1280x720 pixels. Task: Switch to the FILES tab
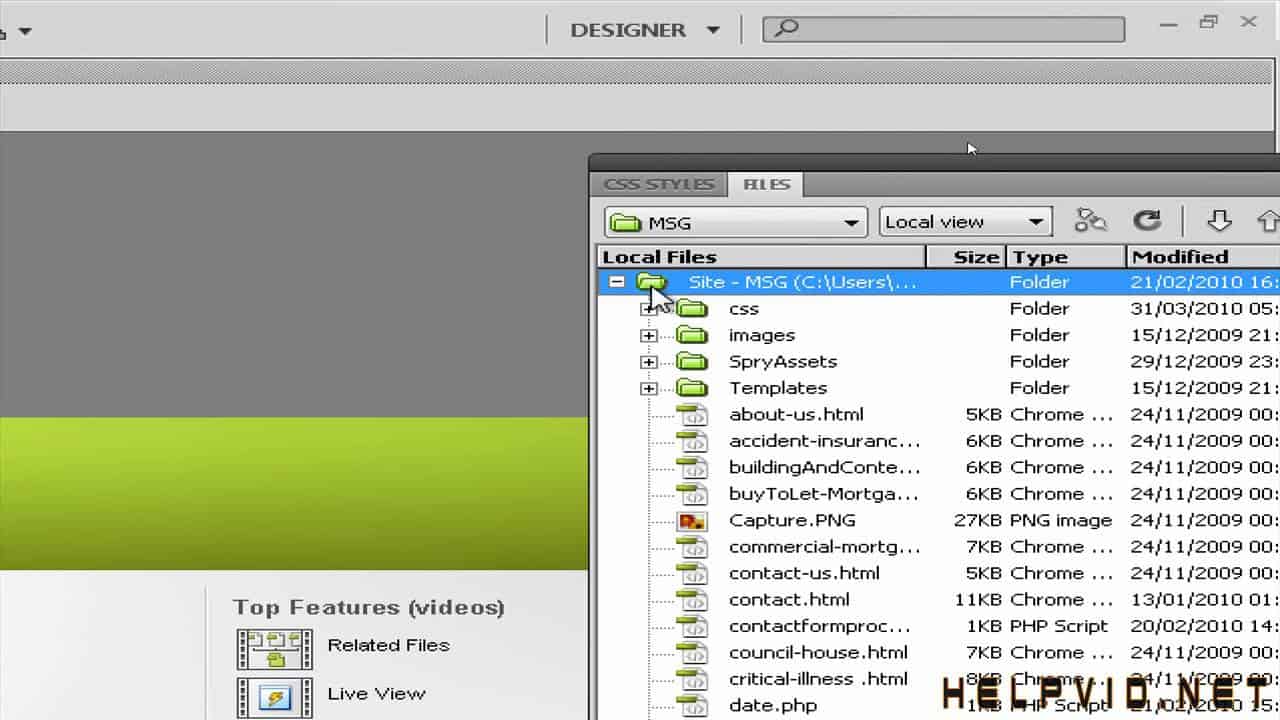pyautogui.click(x=766, y=185)
